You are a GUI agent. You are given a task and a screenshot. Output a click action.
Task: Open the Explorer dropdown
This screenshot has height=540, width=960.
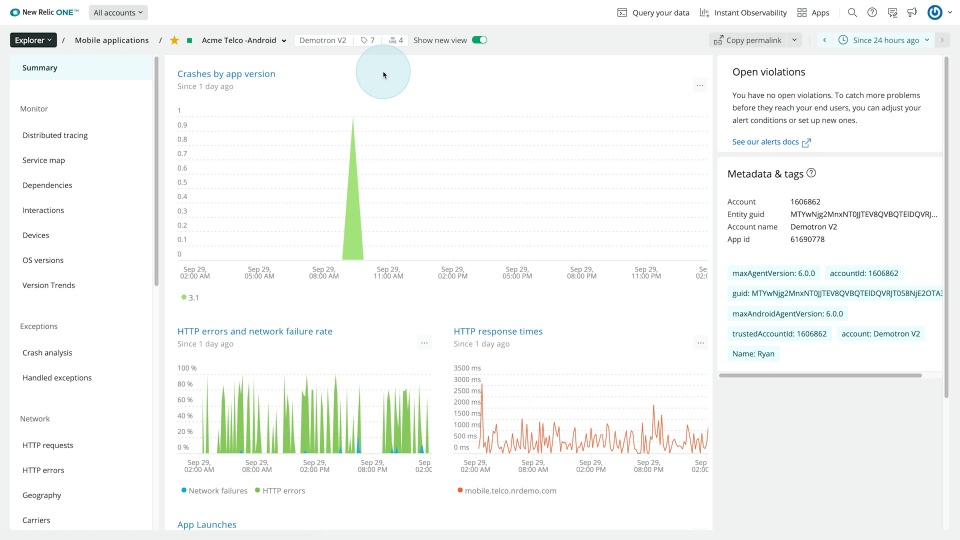tap(33, 40)
